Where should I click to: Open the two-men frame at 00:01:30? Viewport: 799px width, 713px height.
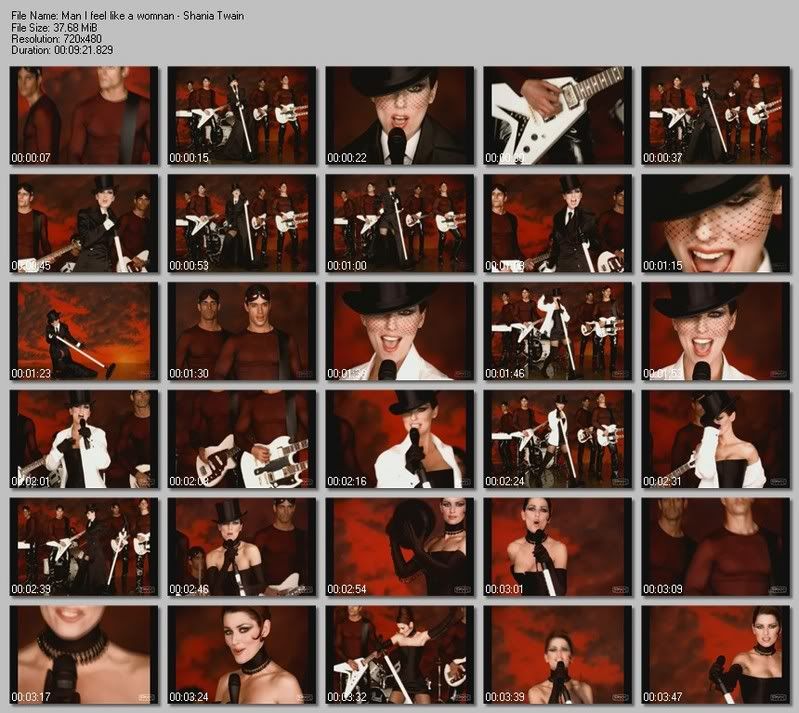point(242,332)
